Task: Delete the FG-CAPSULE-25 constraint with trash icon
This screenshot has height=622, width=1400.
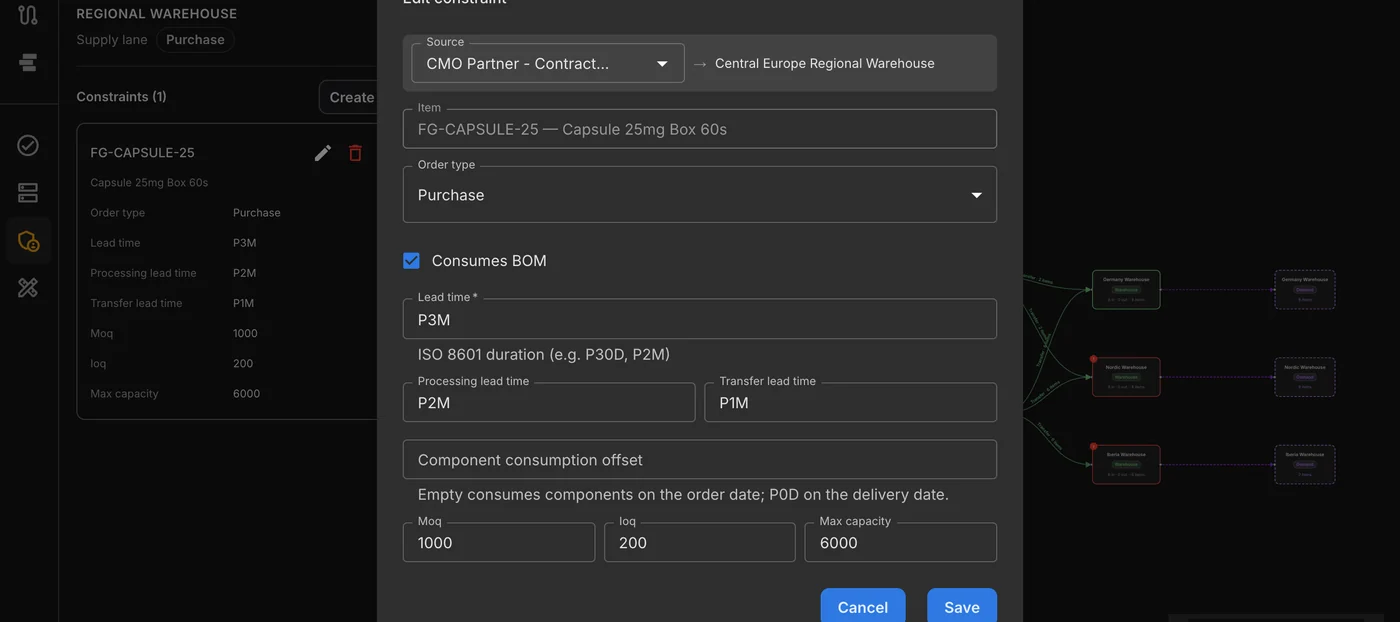Action: pyautogui.click(x=355, y=153)
